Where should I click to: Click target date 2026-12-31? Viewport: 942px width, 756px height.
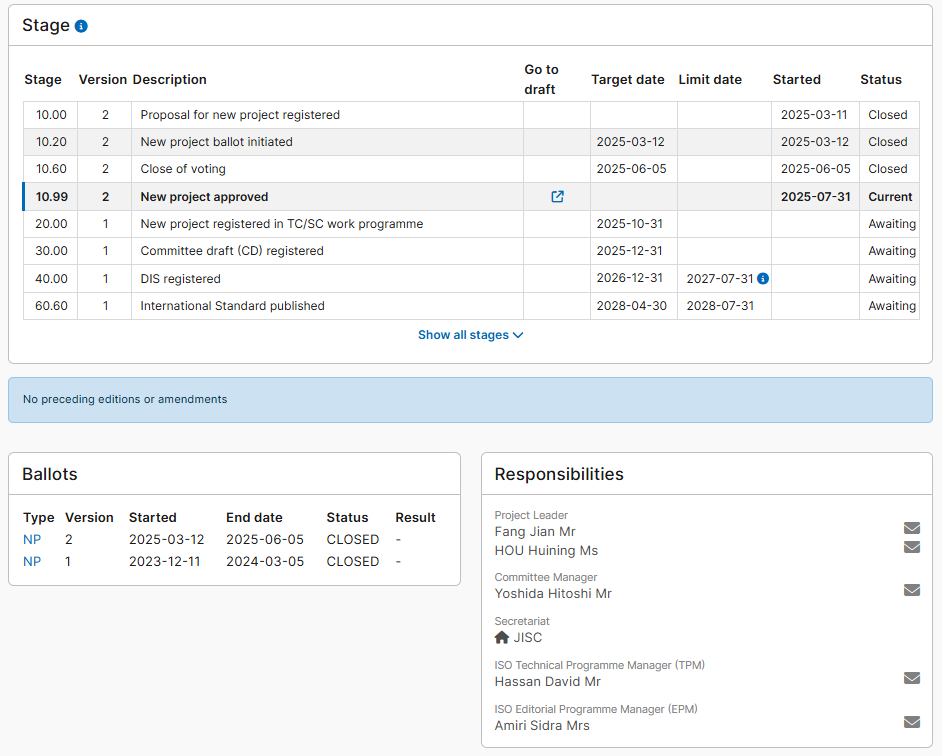click(630, 278)
